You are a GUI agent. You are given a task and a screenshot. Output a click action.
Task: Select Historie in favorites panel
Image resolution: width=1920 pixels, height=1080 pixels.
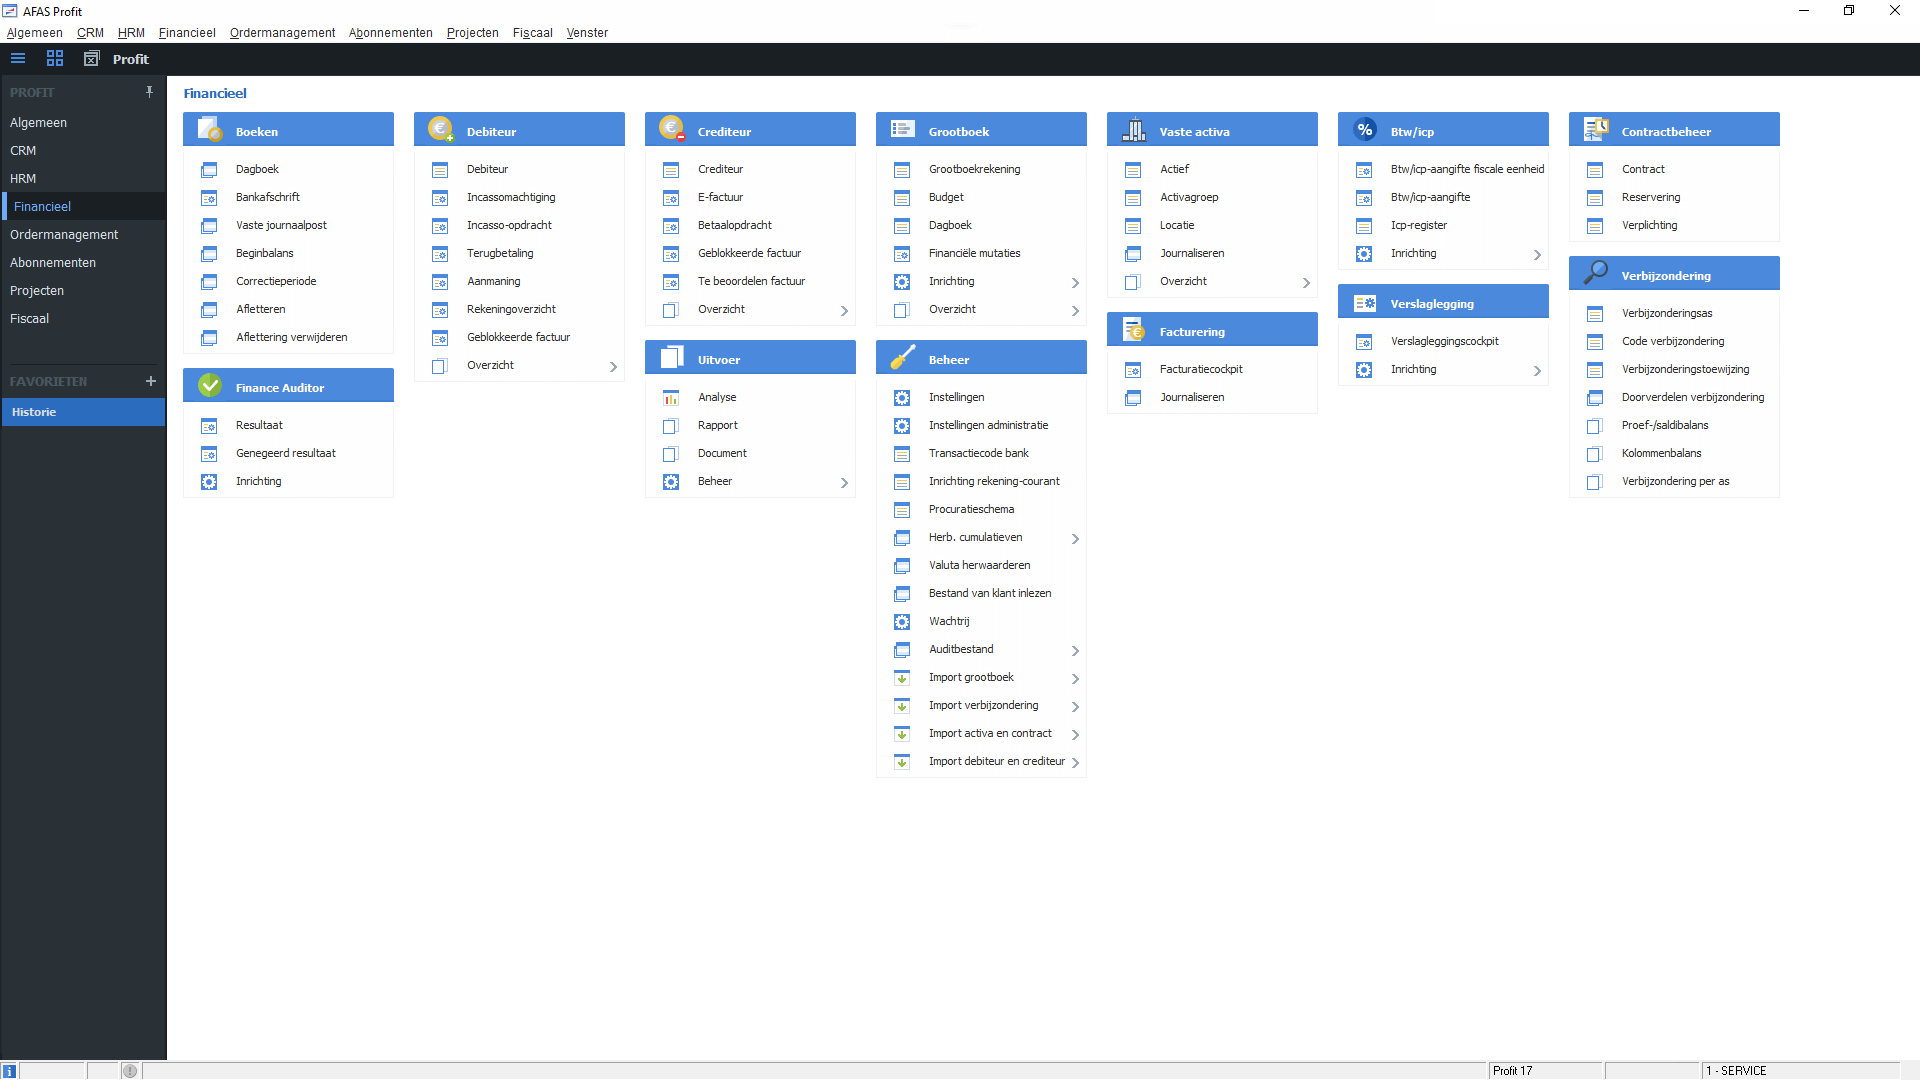click(34, 412)
